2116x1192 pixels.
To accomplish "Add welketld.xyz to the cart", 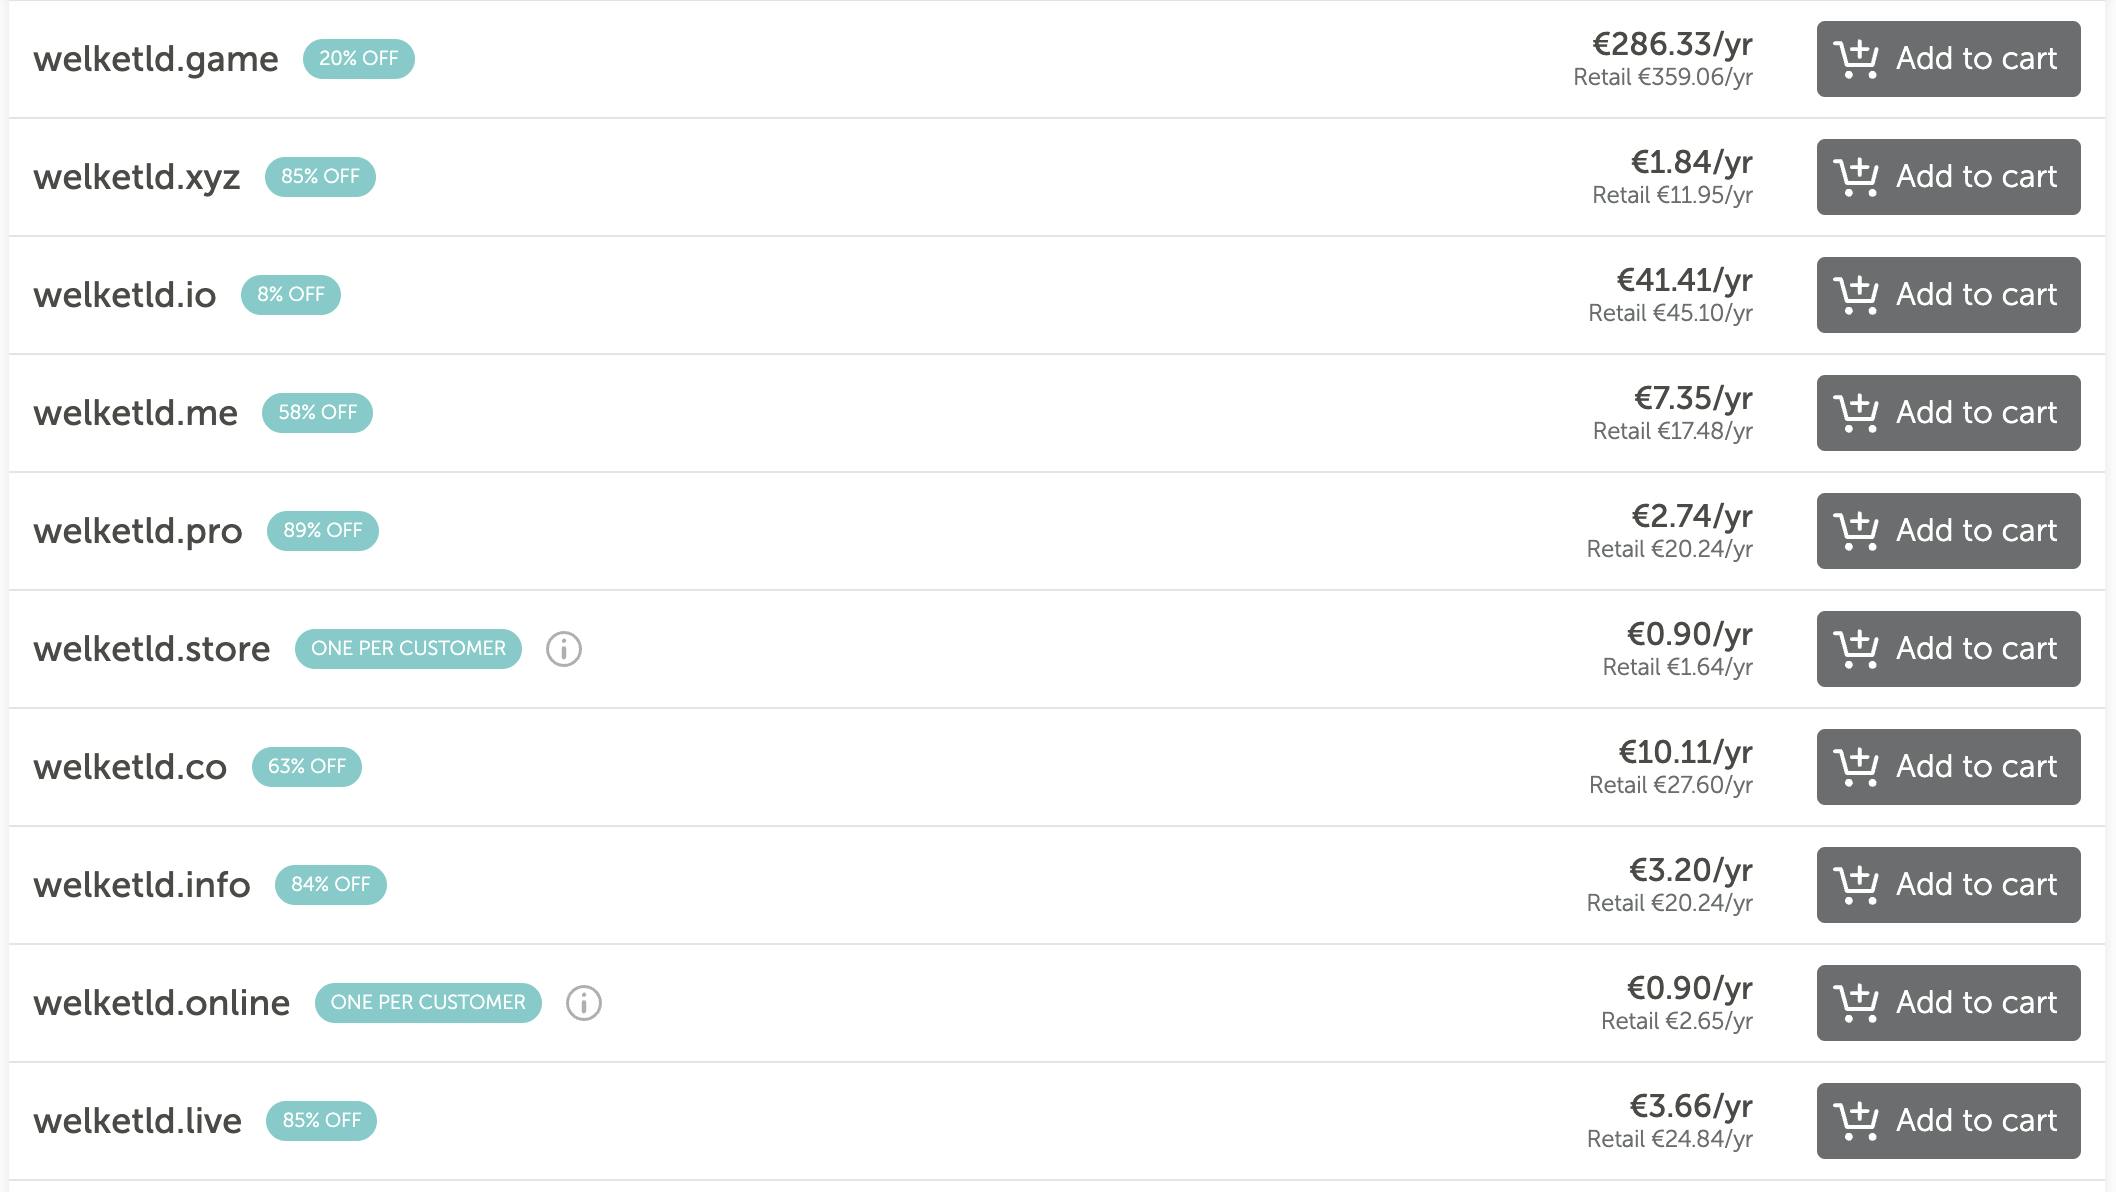I will coord(1948,177).
